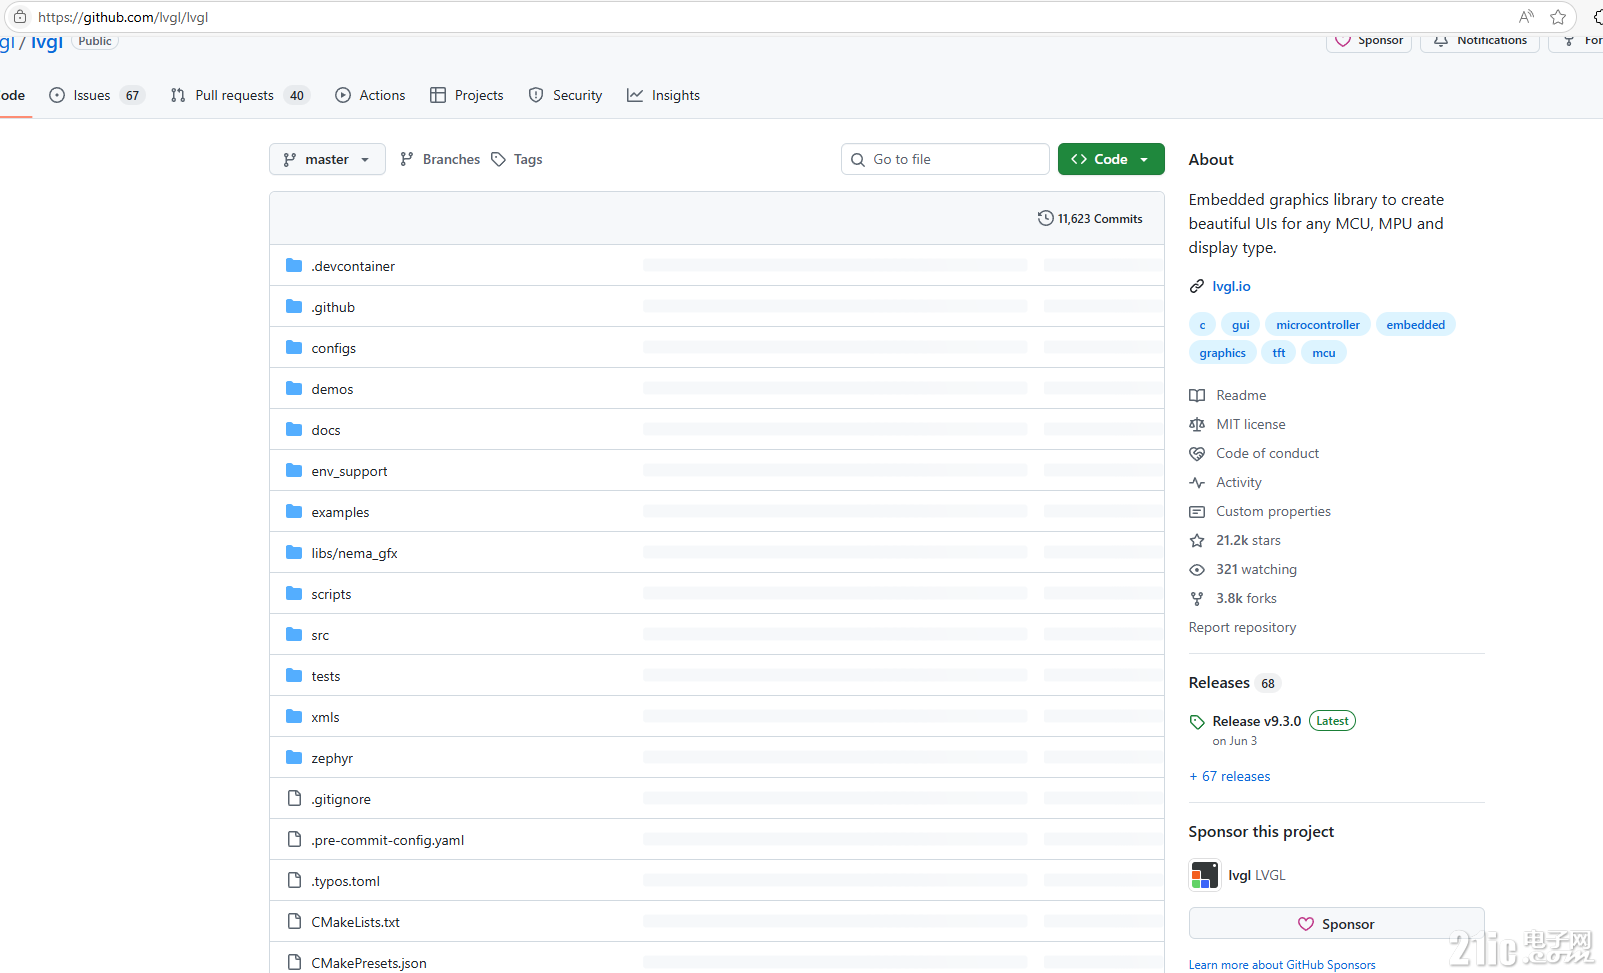Click the Readme book icon

pyautogui.click(x=1197, y=395)
